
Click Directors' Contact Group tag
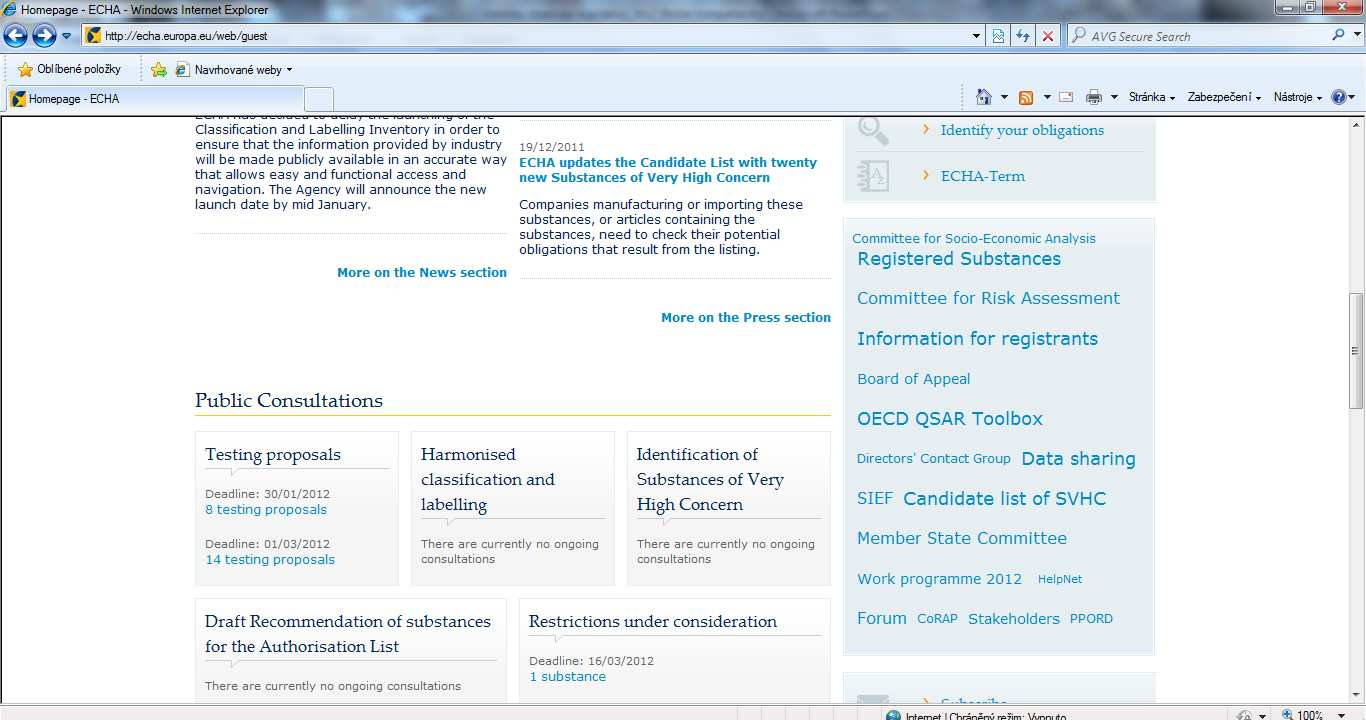934,459
